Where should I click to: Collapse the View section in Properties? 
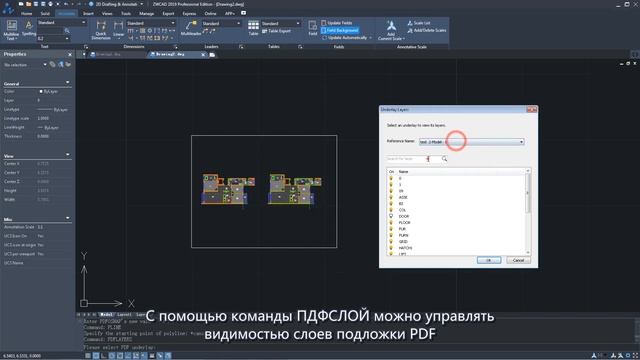tap(67, 155)
